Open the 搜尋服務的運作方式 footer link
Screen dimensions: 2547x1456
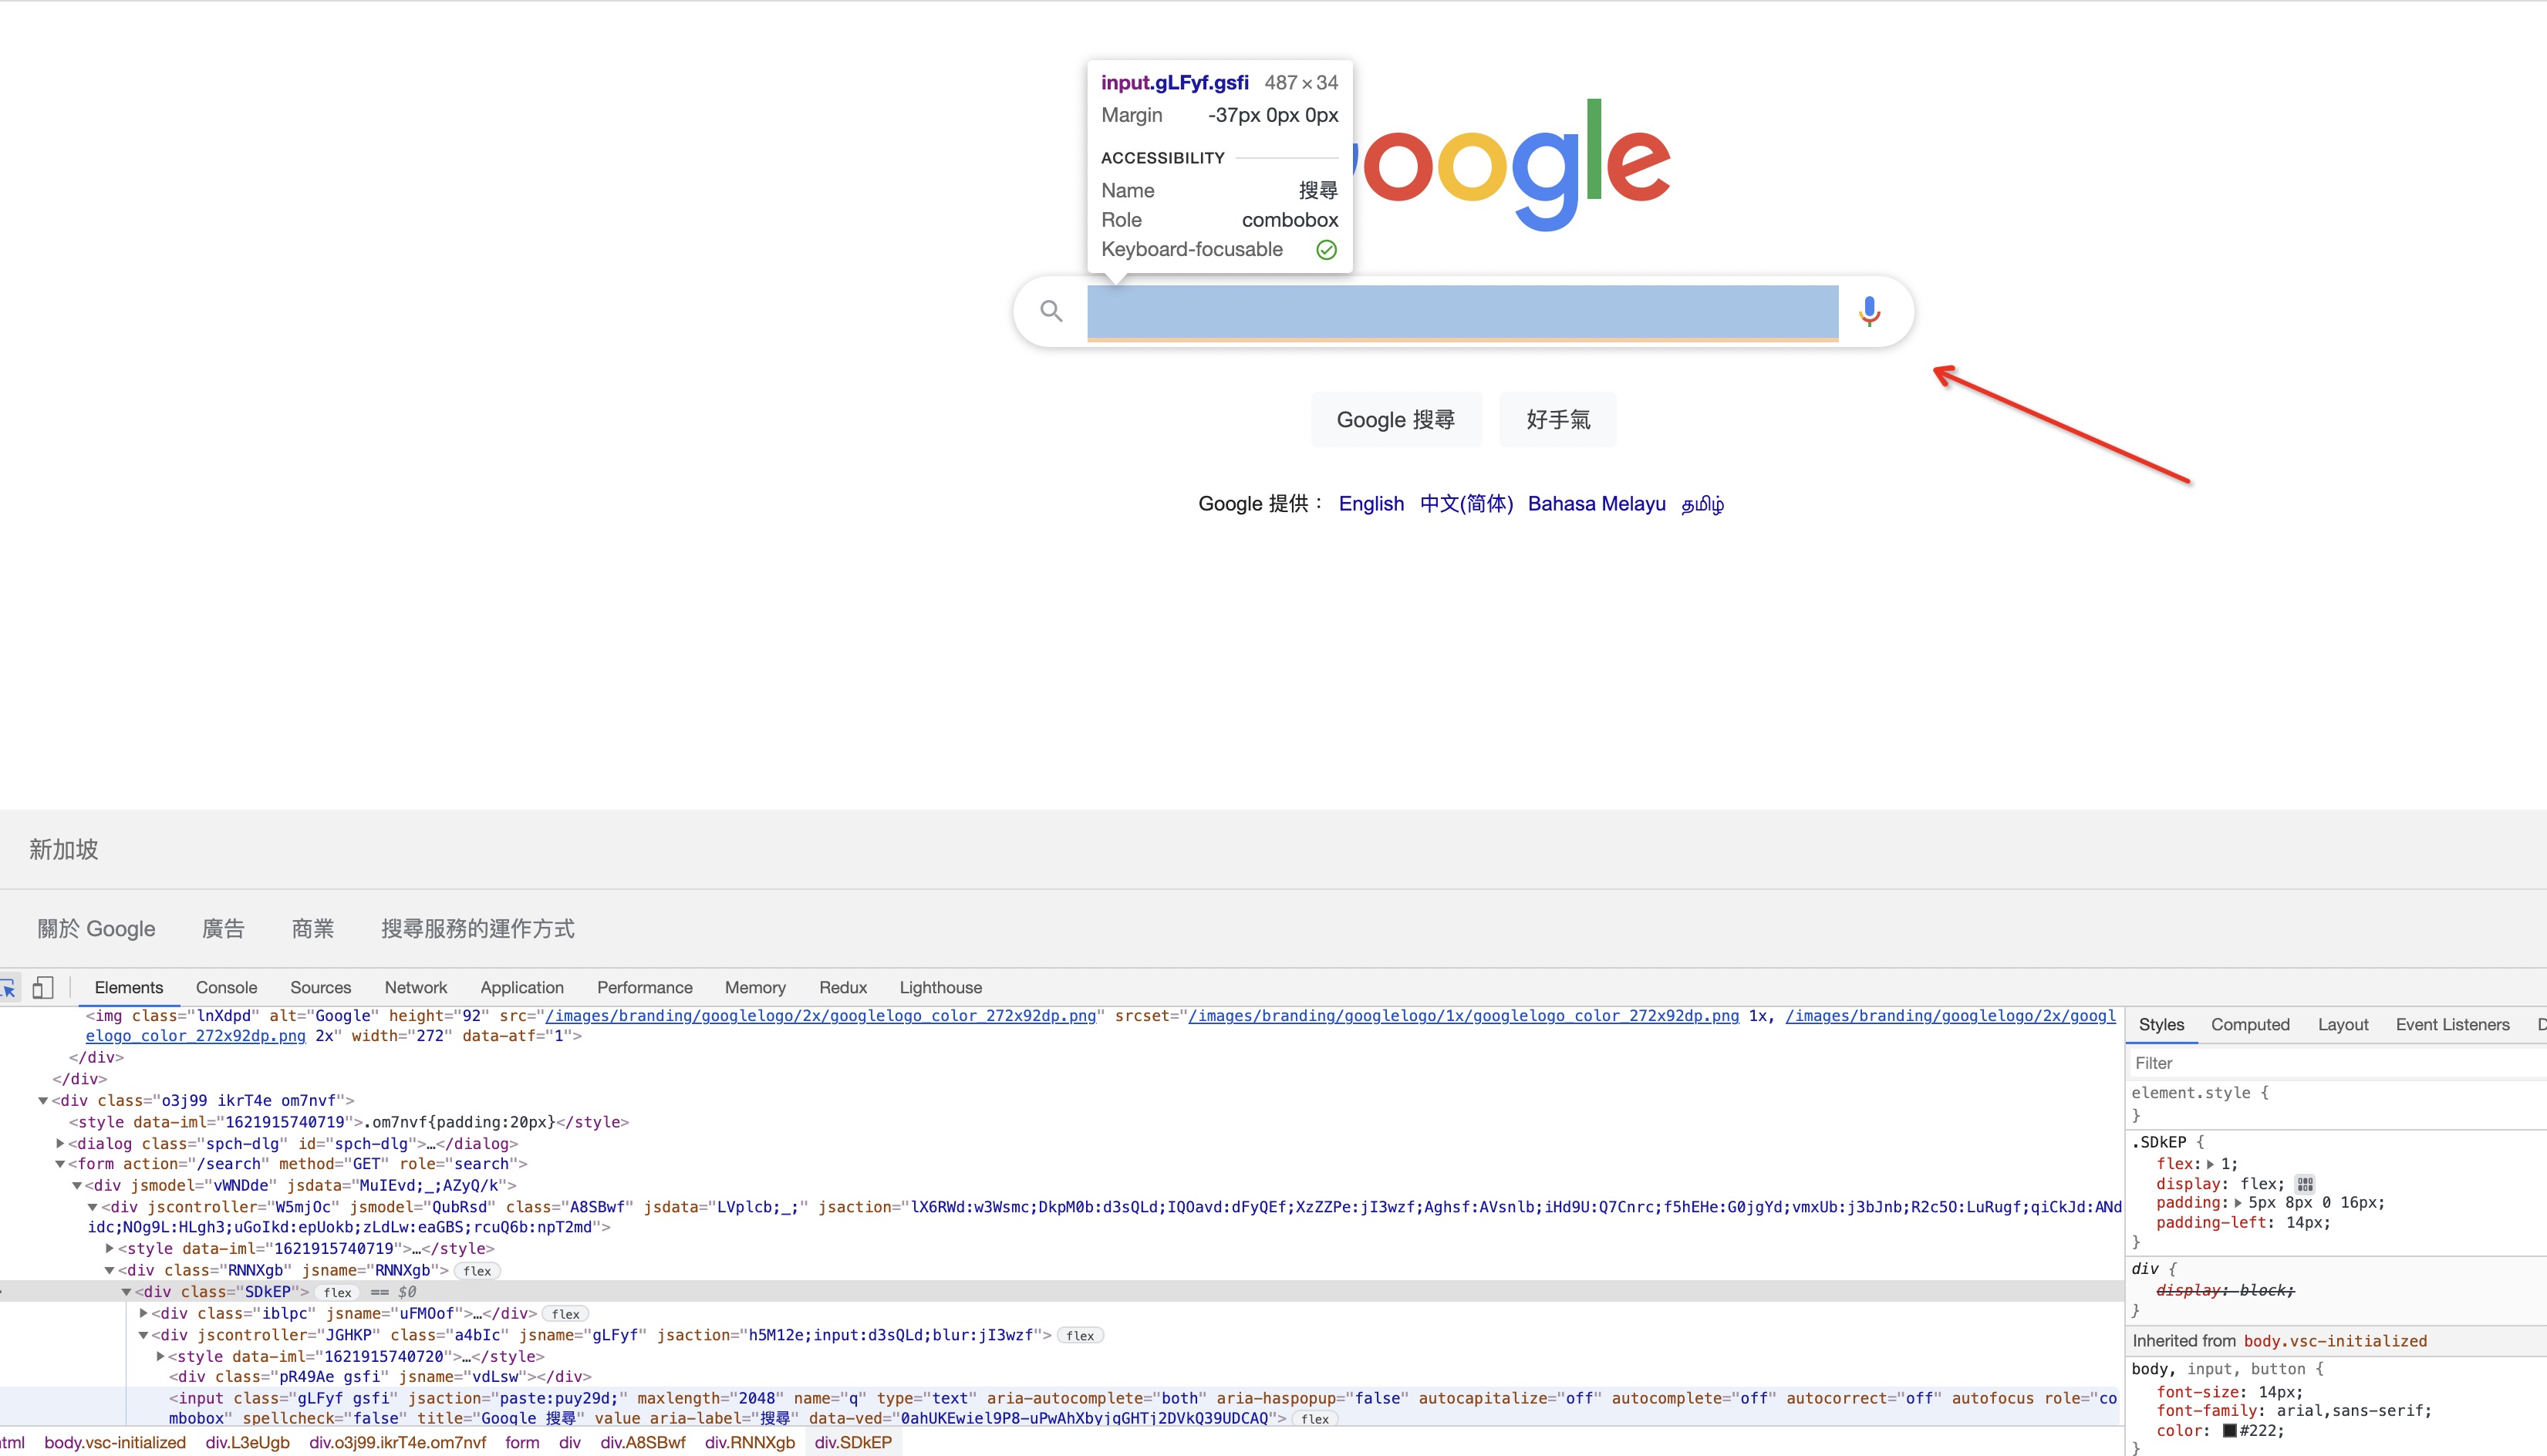[478, 929]
